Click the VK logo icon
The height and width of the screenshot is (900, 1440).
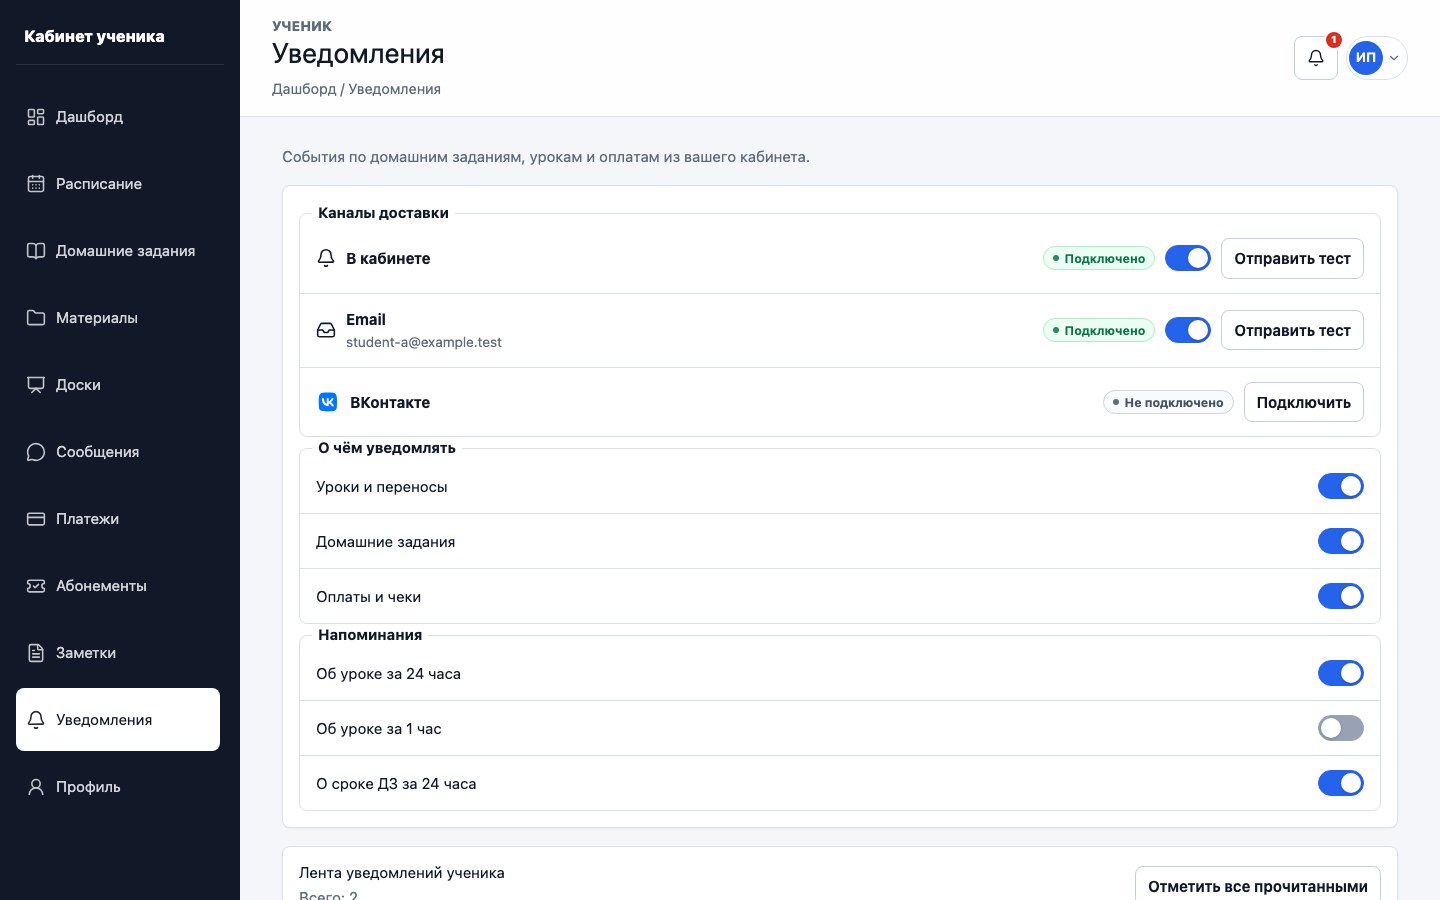pos(328,402)
